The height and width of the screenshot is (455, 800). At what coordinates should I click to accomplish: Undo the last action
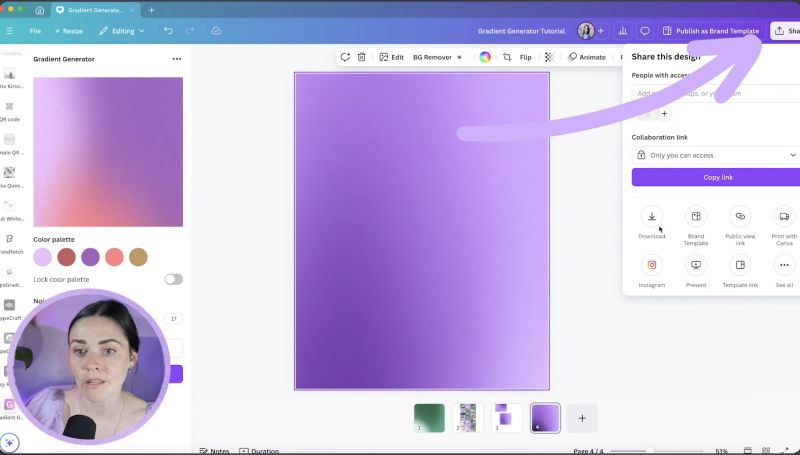click(168, 31)
